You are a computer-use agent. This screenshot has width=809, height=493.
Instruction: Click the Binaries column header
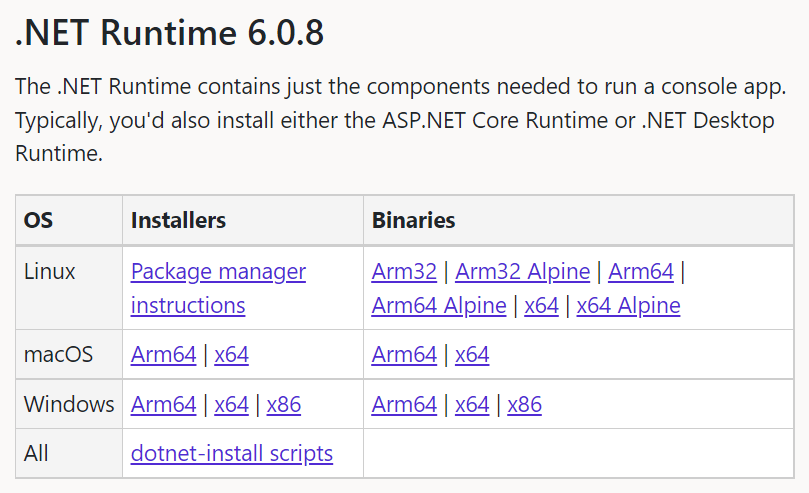(413, 220)
